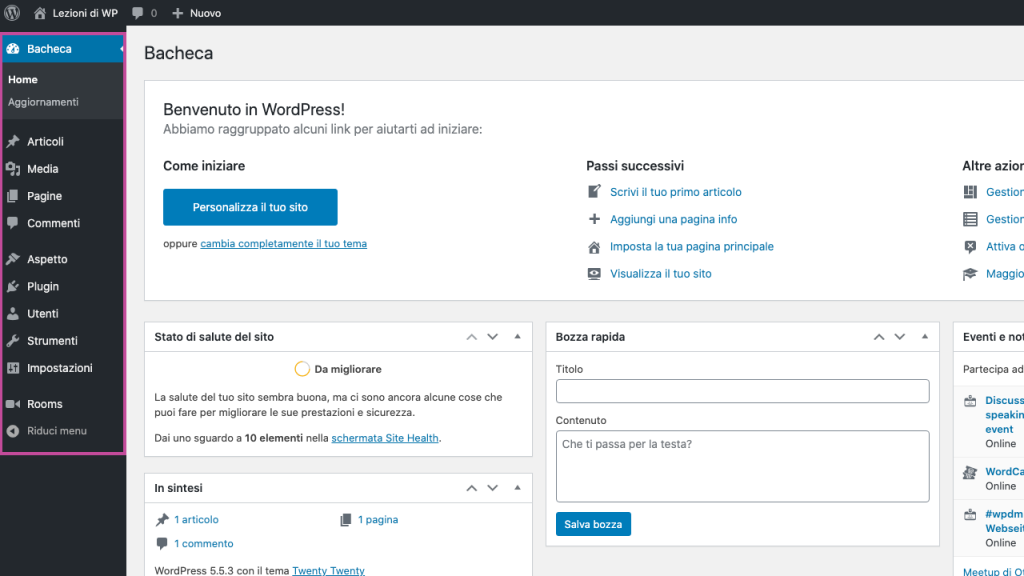Click the Bacheca dashboard gauge icon
Viewport: 1024px width, 576px height.
coord(13,49)
